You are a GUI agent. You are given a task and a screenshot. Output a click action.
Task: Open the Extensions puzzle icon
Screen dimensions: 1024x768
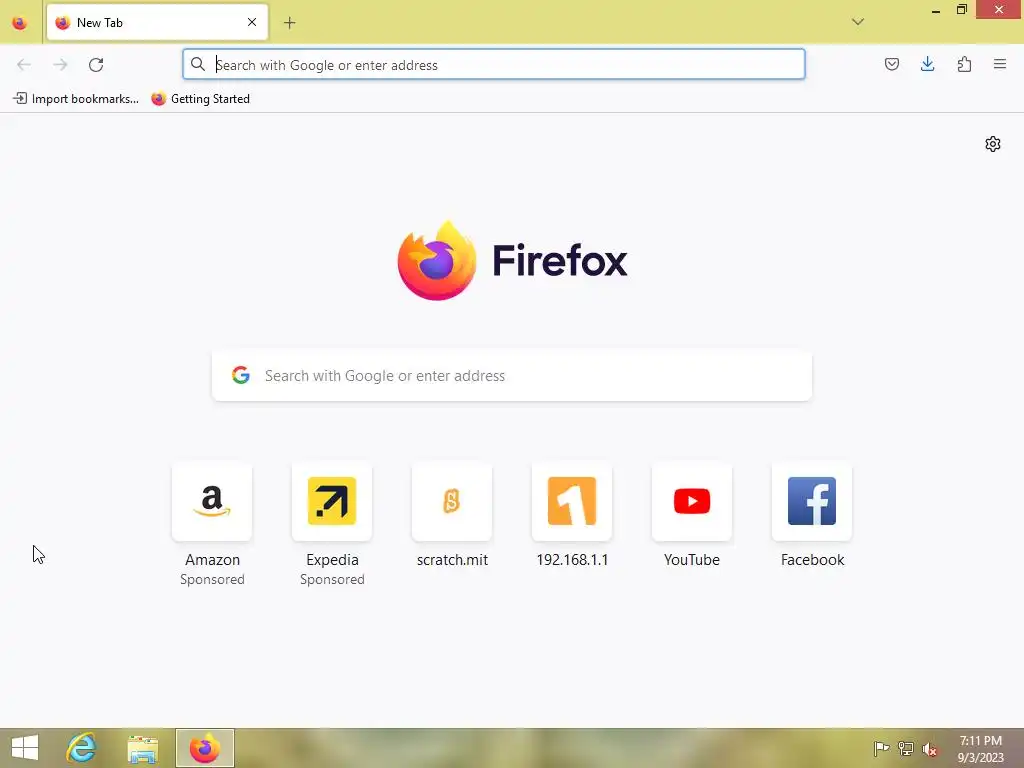(964, 64)
